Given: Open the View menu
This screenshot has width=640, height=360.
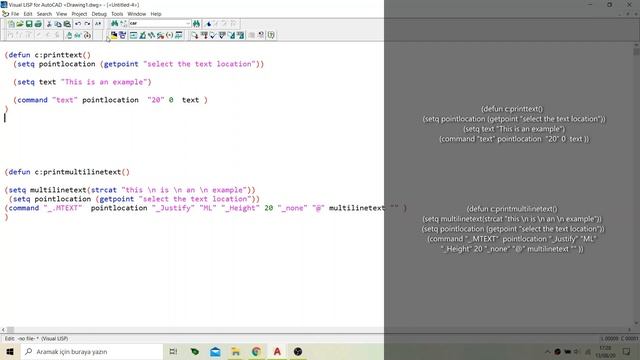Looking at the screenshot, I should 62,14.
